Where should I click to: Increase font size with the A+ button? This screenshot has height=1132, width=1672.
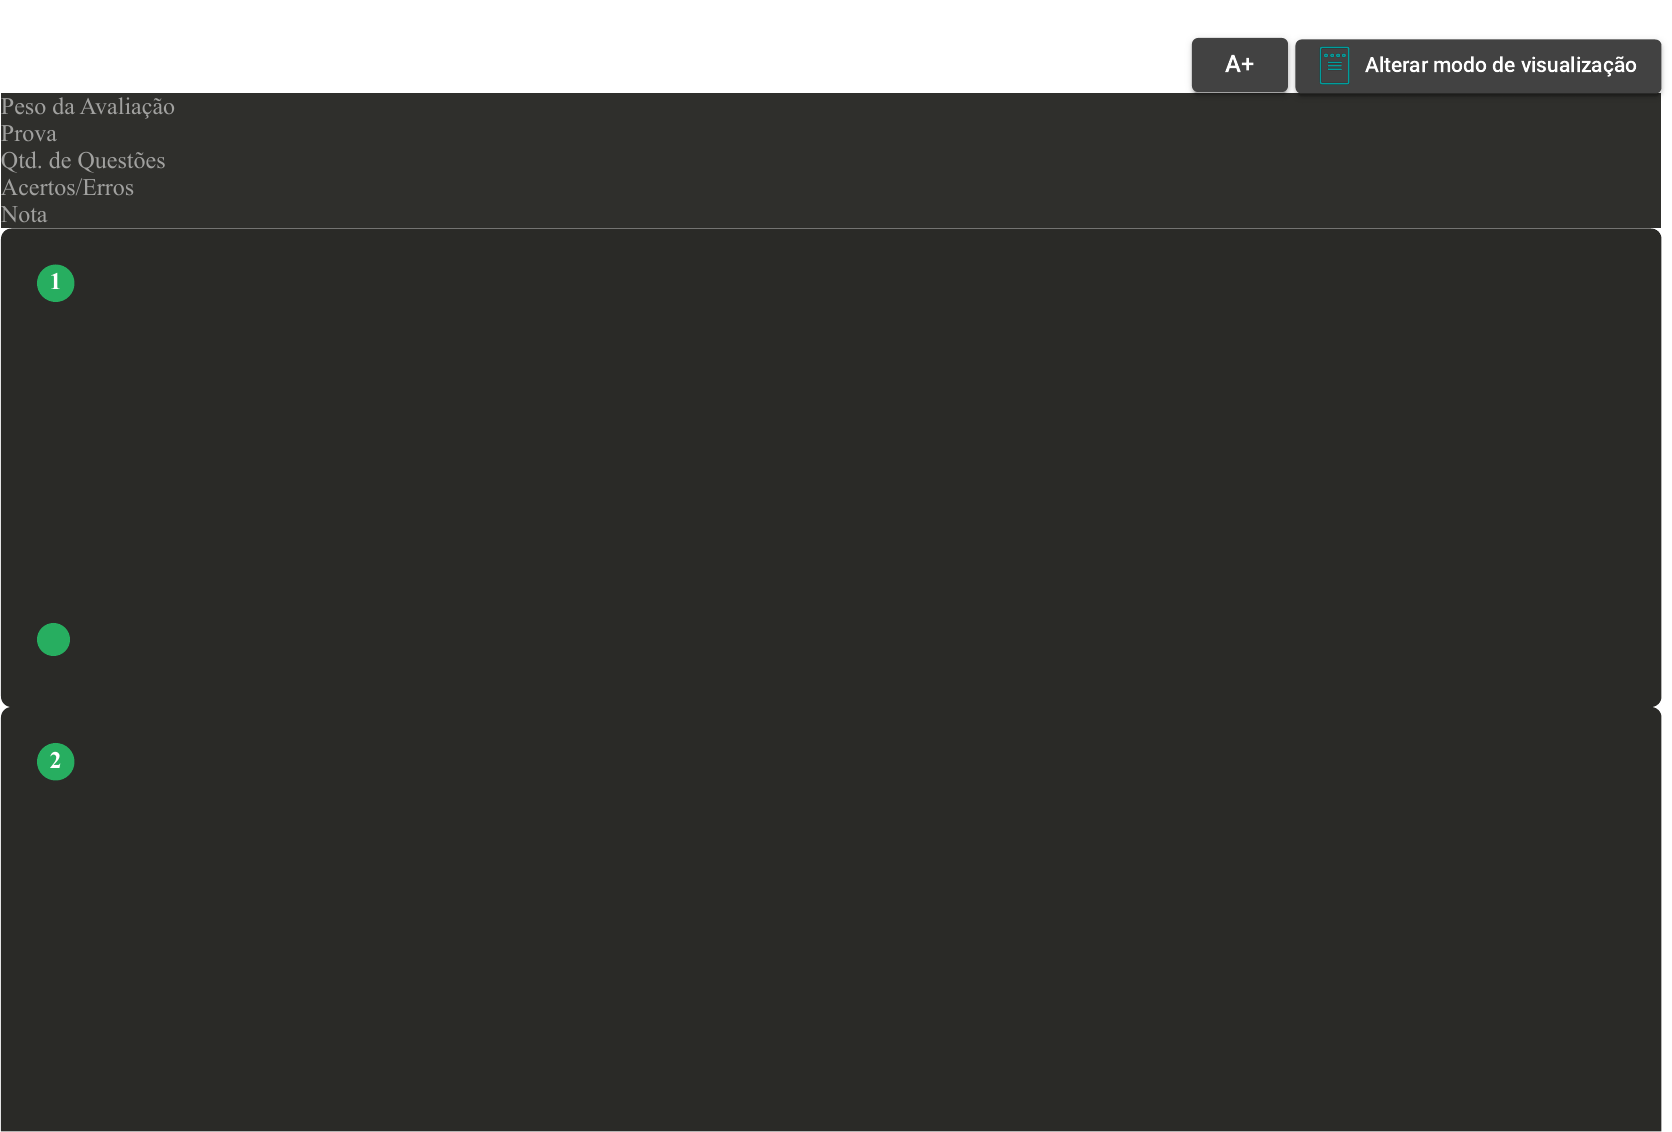click(x=1239, y=65)
